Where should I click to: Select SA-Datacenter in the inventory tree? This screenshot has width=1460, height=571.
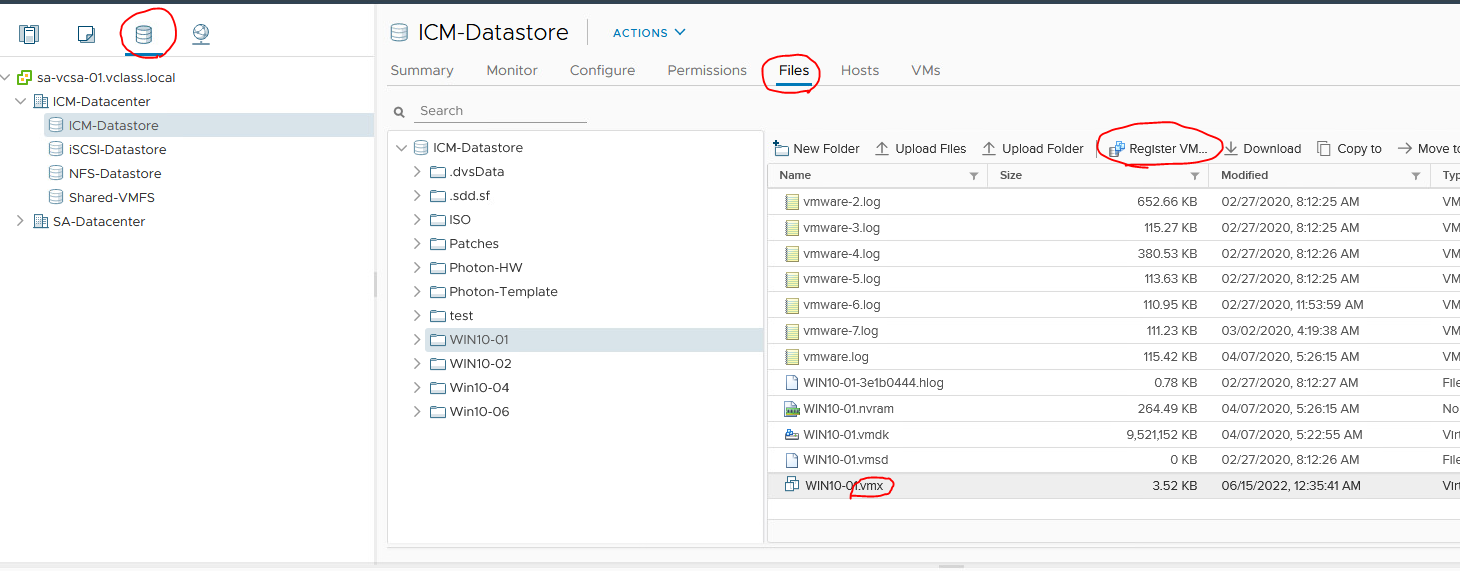point(99,221)
